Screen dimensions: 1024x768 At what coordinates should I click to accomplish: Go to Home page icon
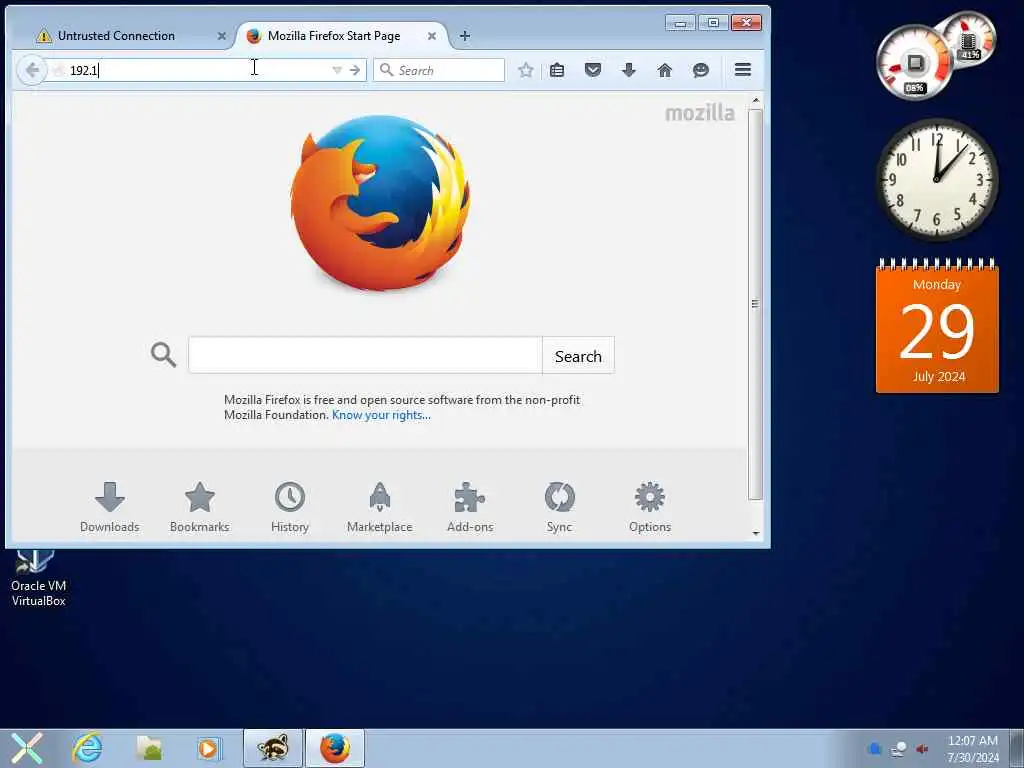click(665, 70)
